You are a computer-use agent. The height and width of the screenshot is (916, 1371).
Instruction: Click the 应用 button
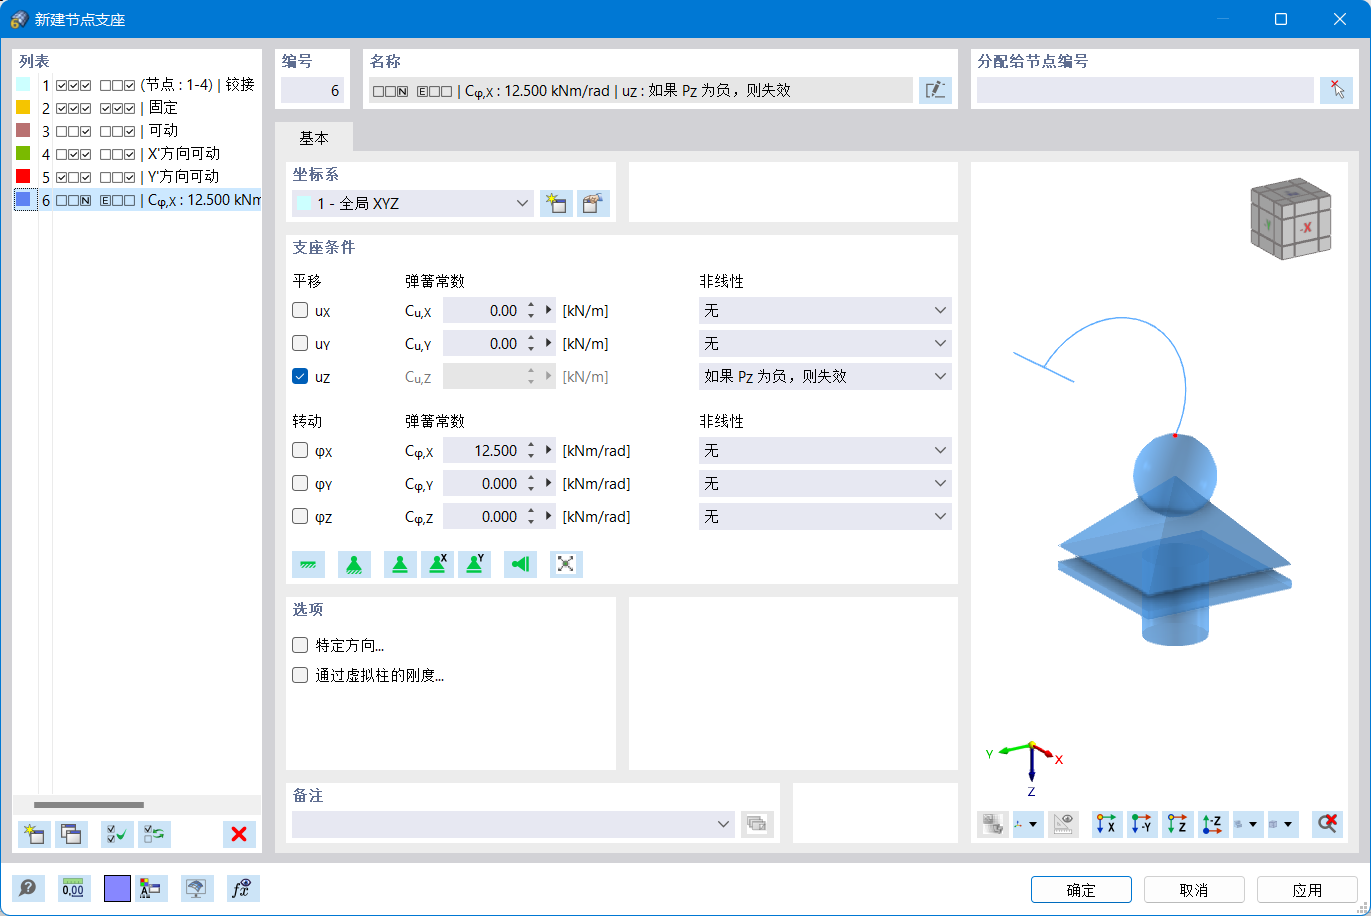tap(1308, 889)
